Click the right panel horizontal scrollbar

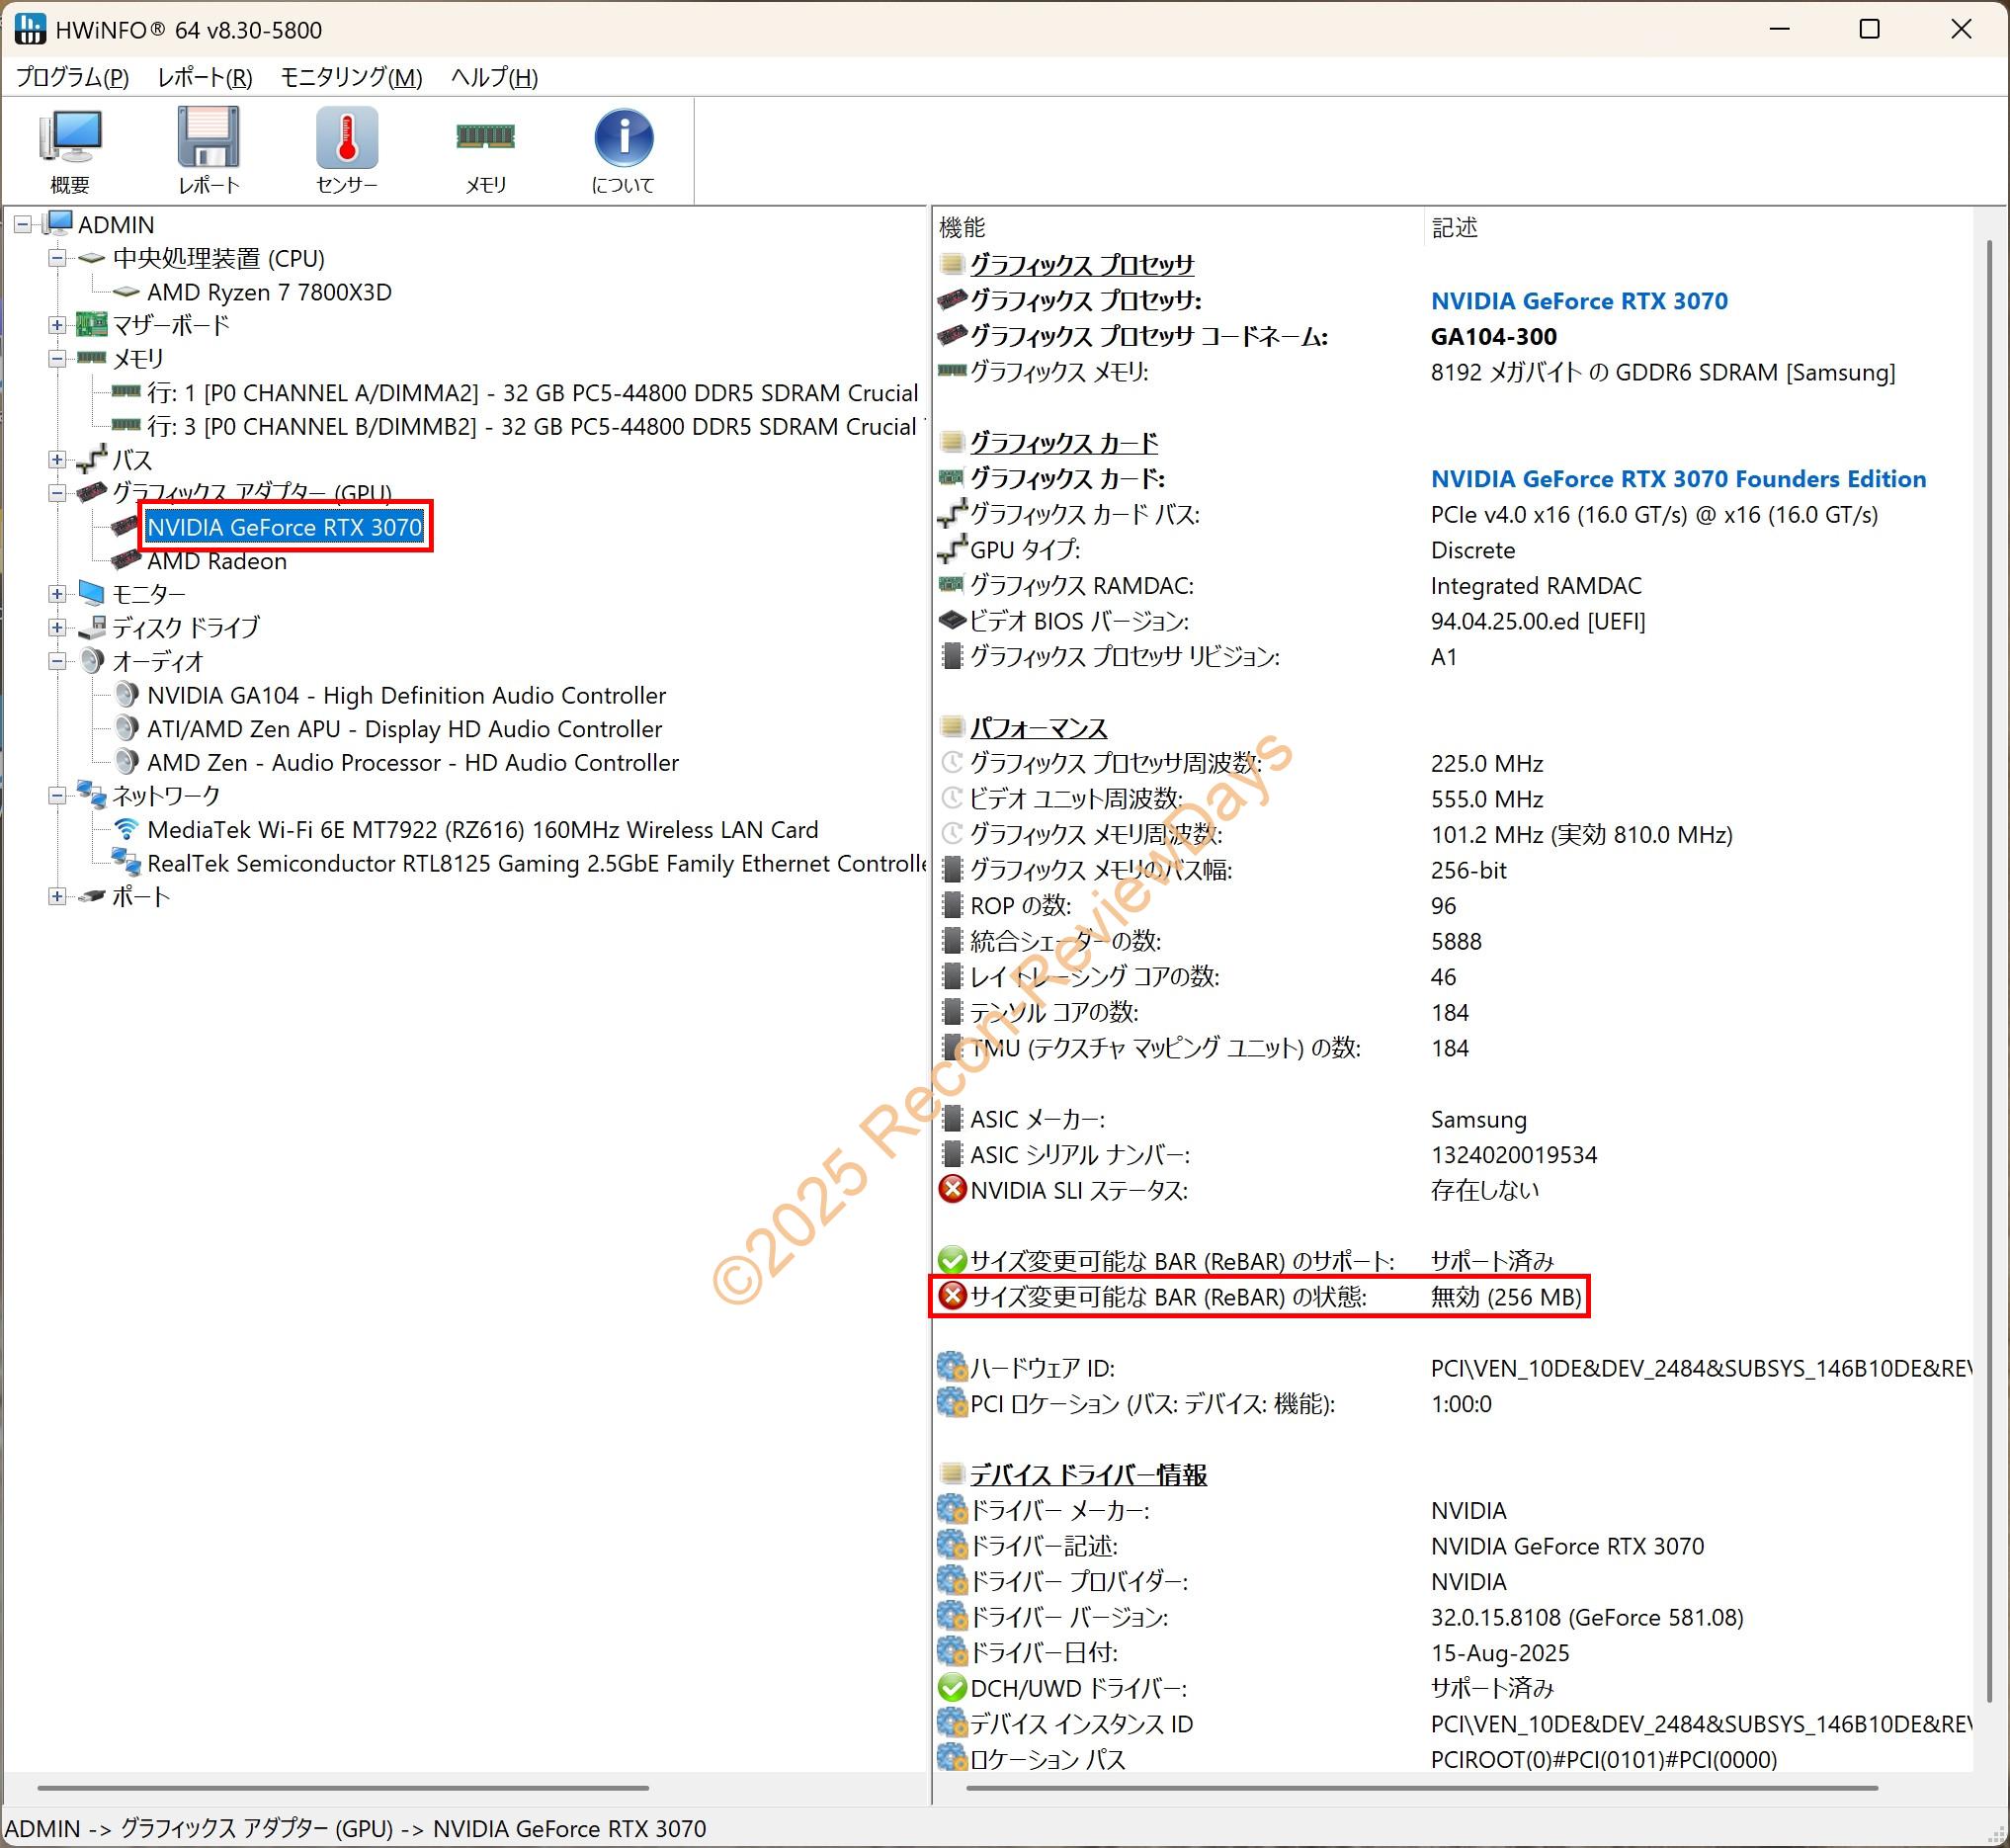point(1420,1788)
